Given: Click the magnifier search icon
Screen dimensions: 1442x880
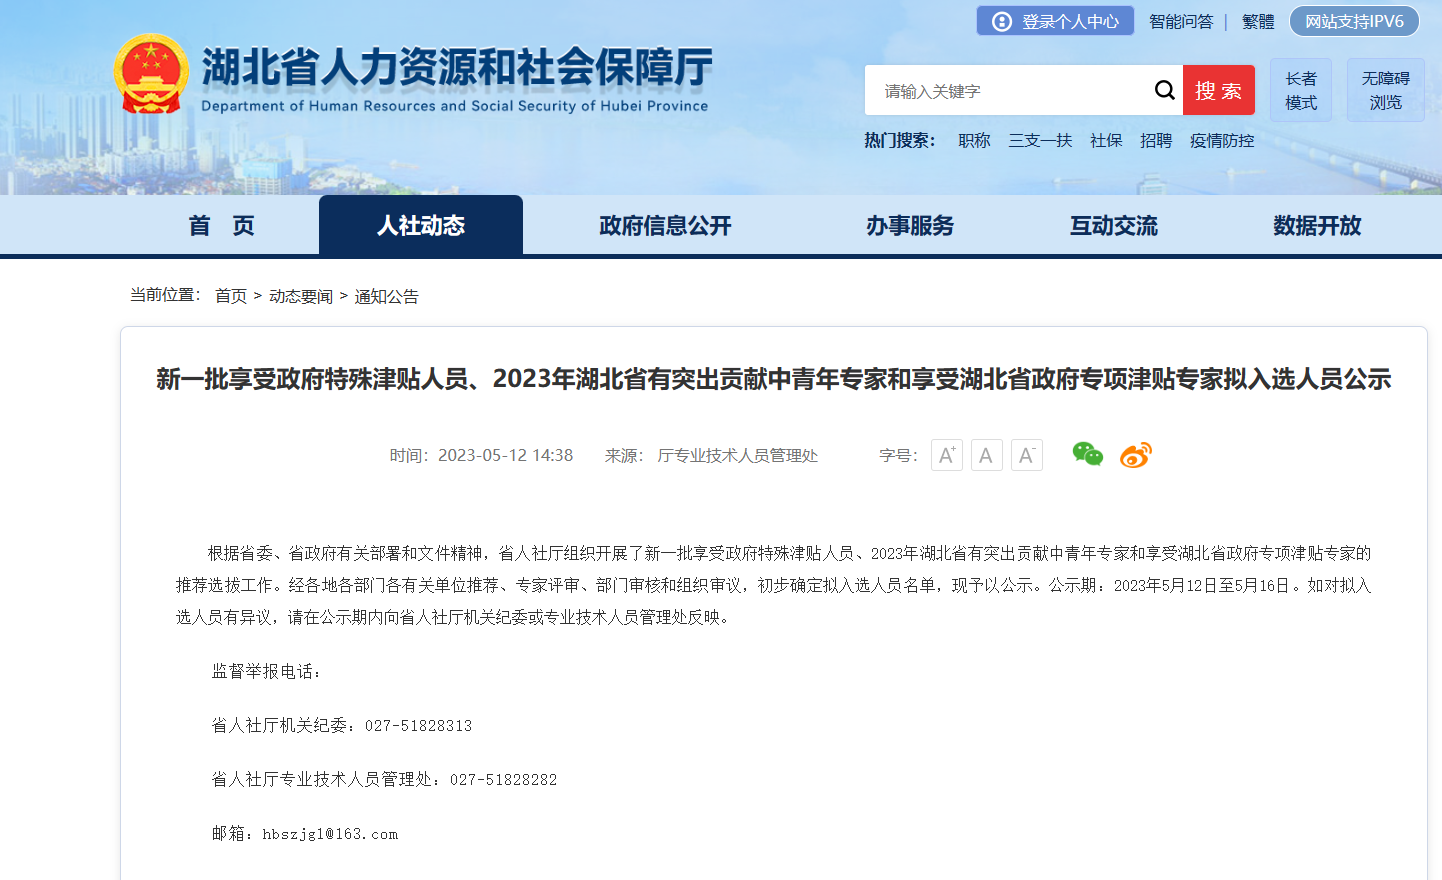Looking at the screenshot, I should [x=1164, y=90].
